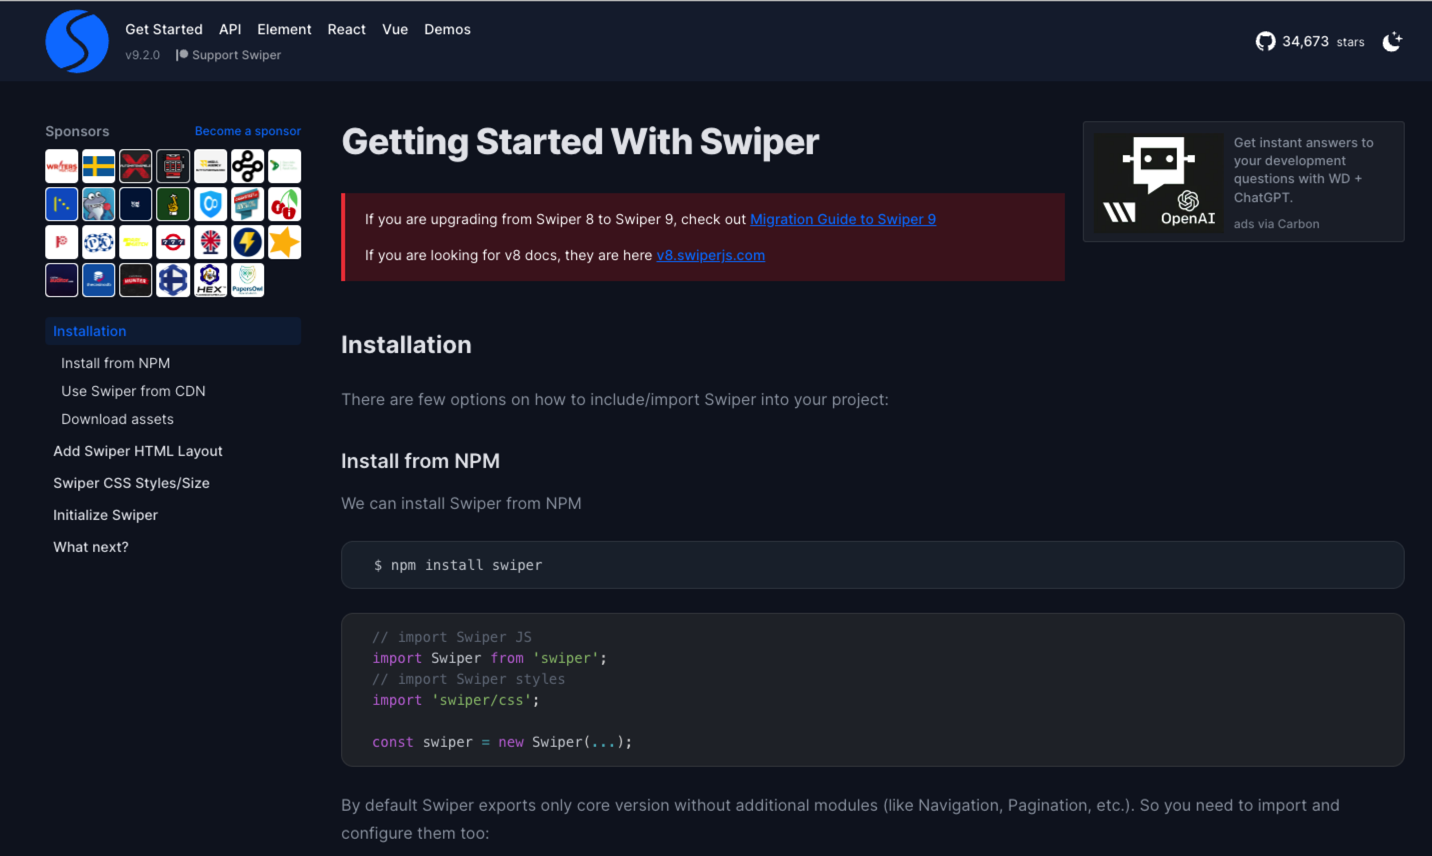Open the red P gear sponsor icon
Screen dimensions: 1432x856
62,242
